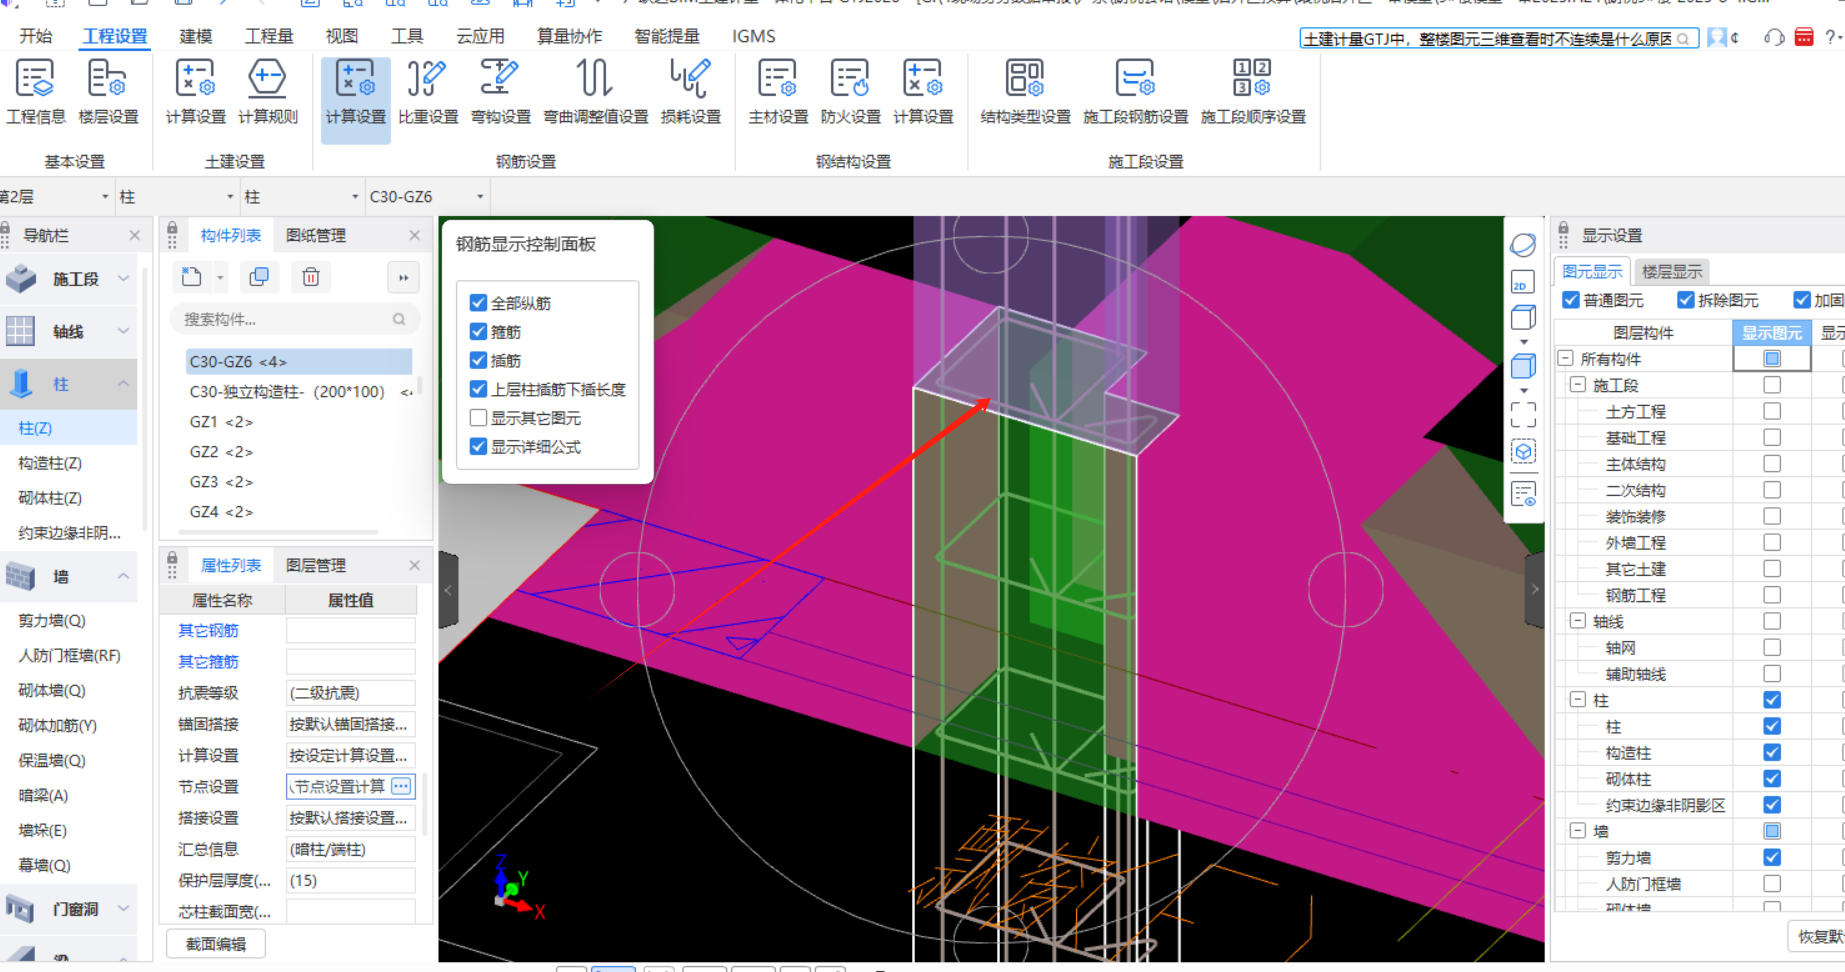Viewport: 1845px width, 972px height.
Task: Switch to 图纸管理 tab
Action: 316,235
